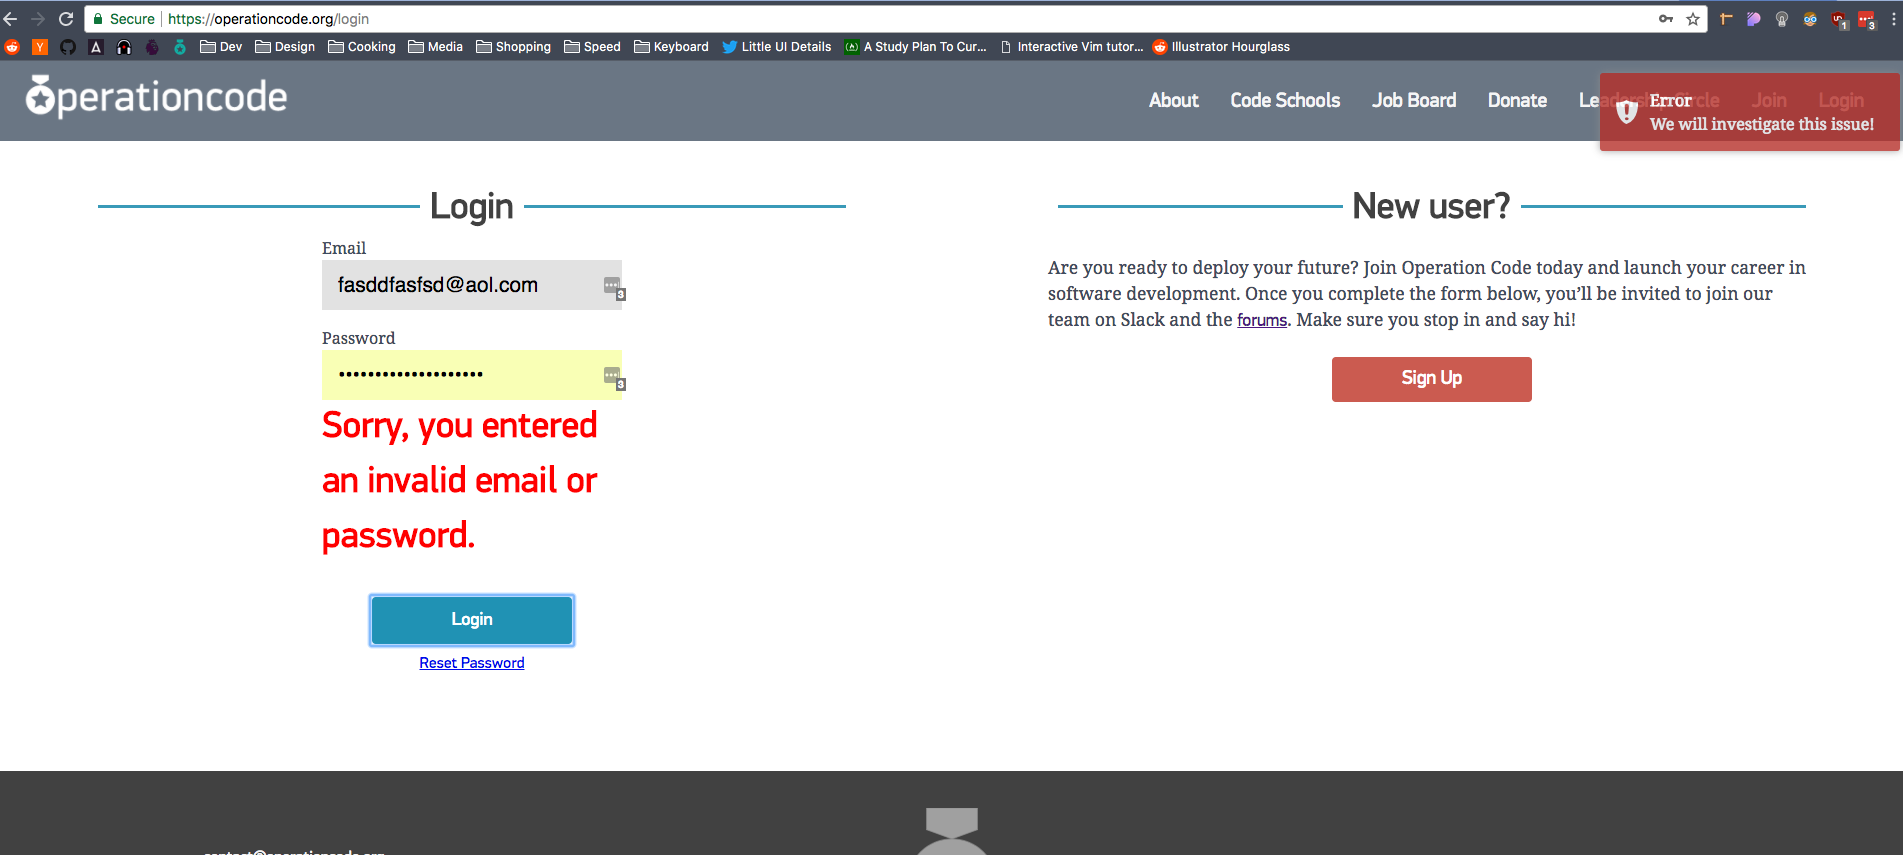1903x855 pixels.
Task: Open the Shopping bookmarks folder
Action: 514,47
